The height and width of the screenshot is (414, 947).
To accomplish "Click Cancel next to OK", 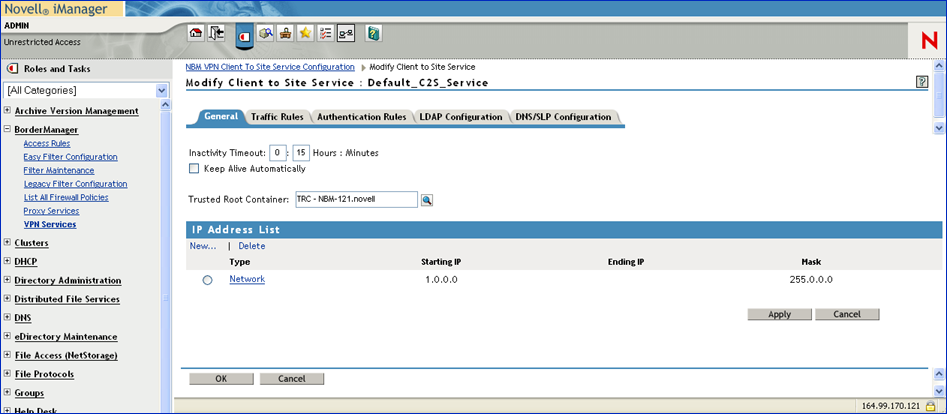I will point(292,379).
